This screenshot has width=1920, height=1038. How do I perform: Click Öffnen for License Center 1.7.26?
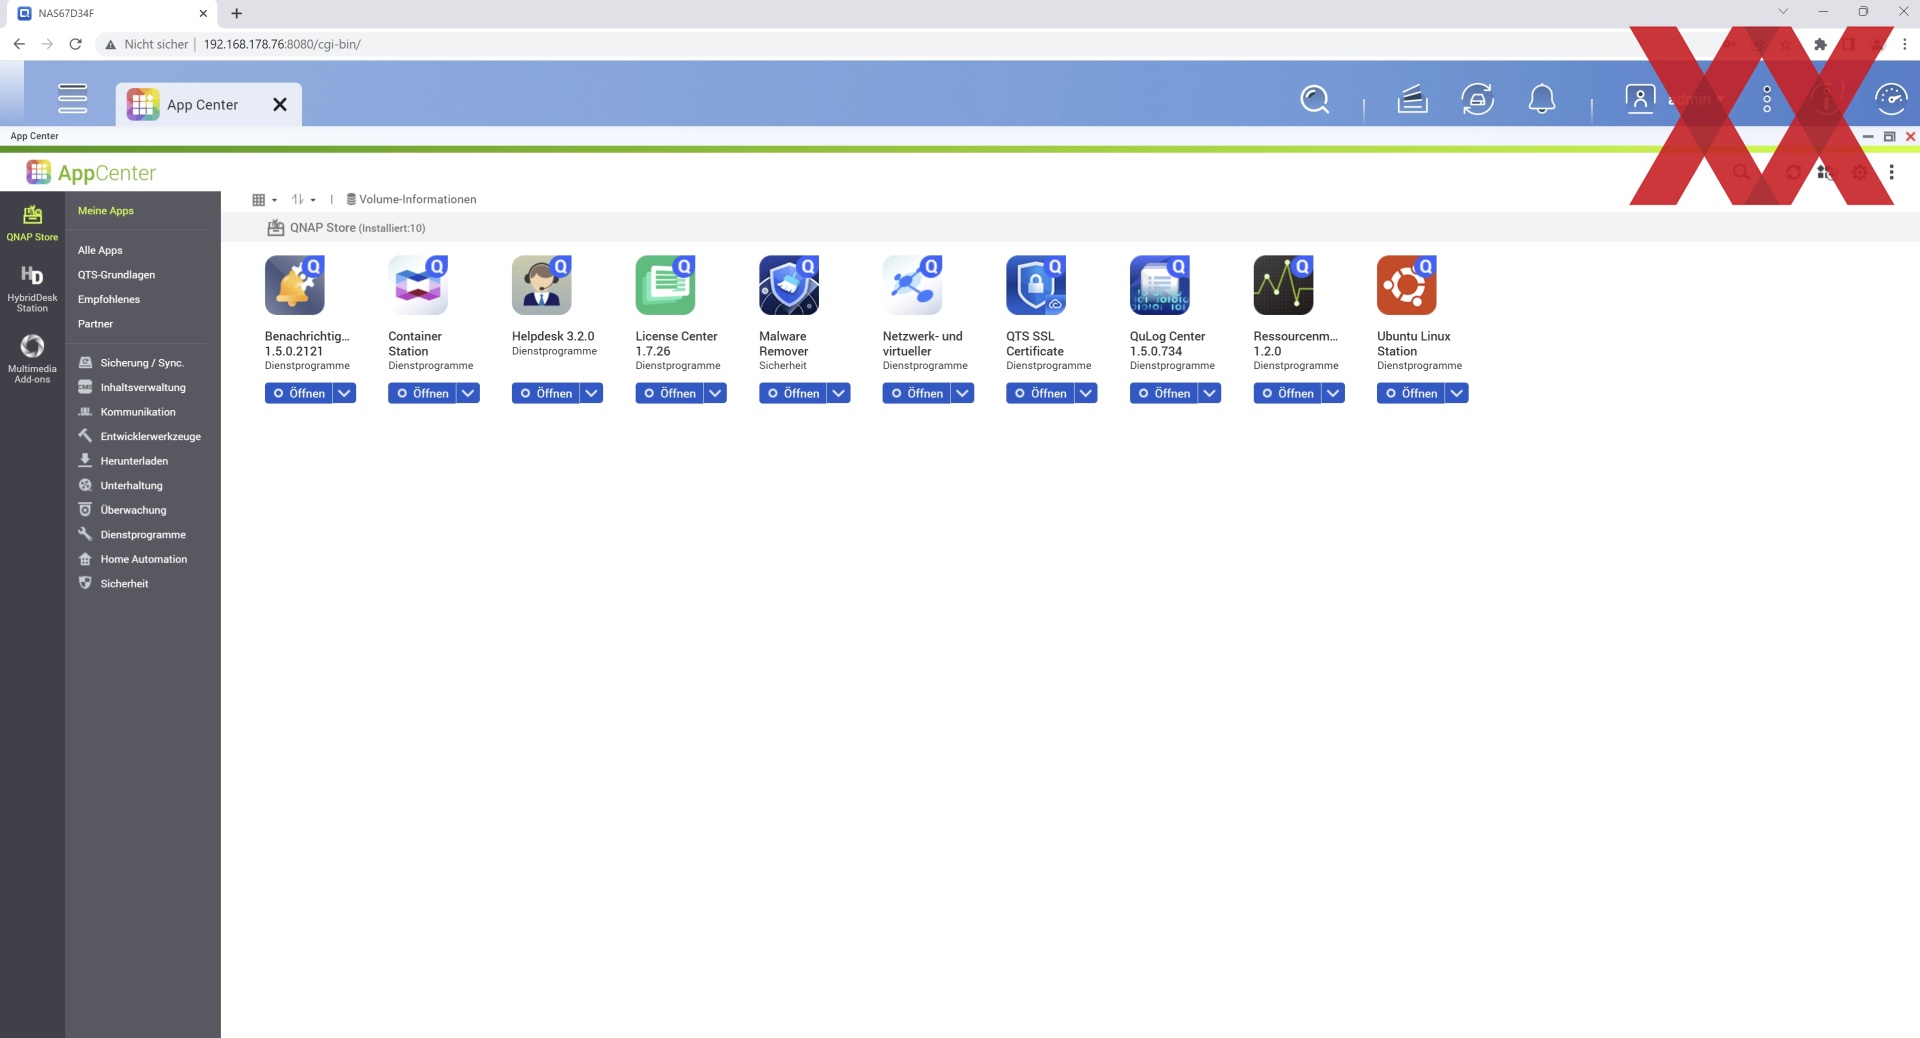[670, 394]
